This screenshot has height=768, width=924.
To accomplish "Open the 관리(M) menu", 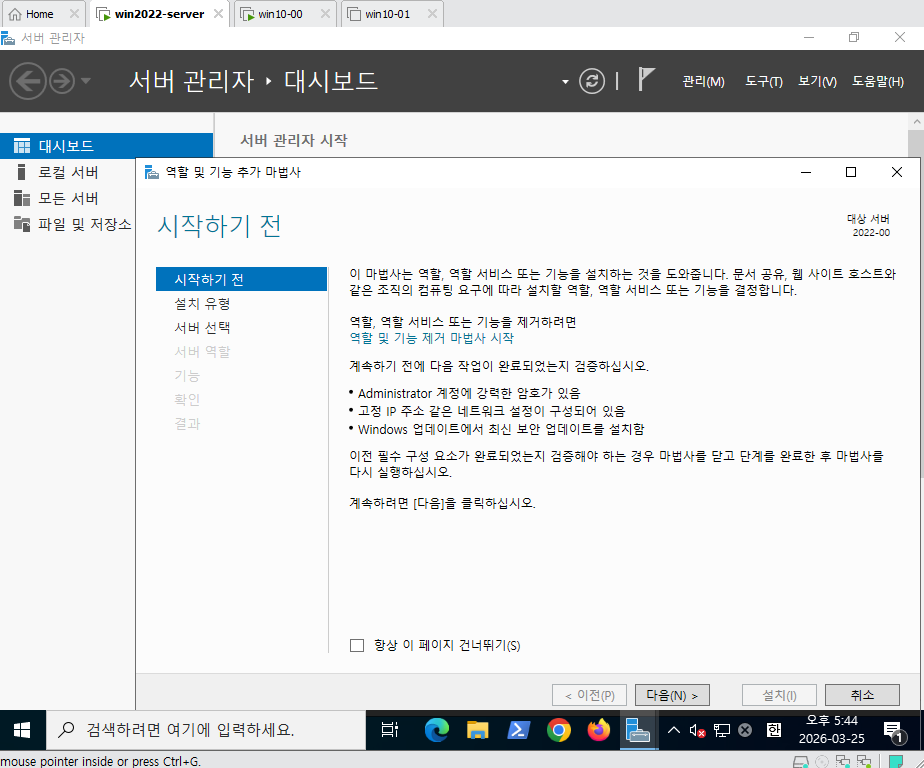I will tap(703, 81).
